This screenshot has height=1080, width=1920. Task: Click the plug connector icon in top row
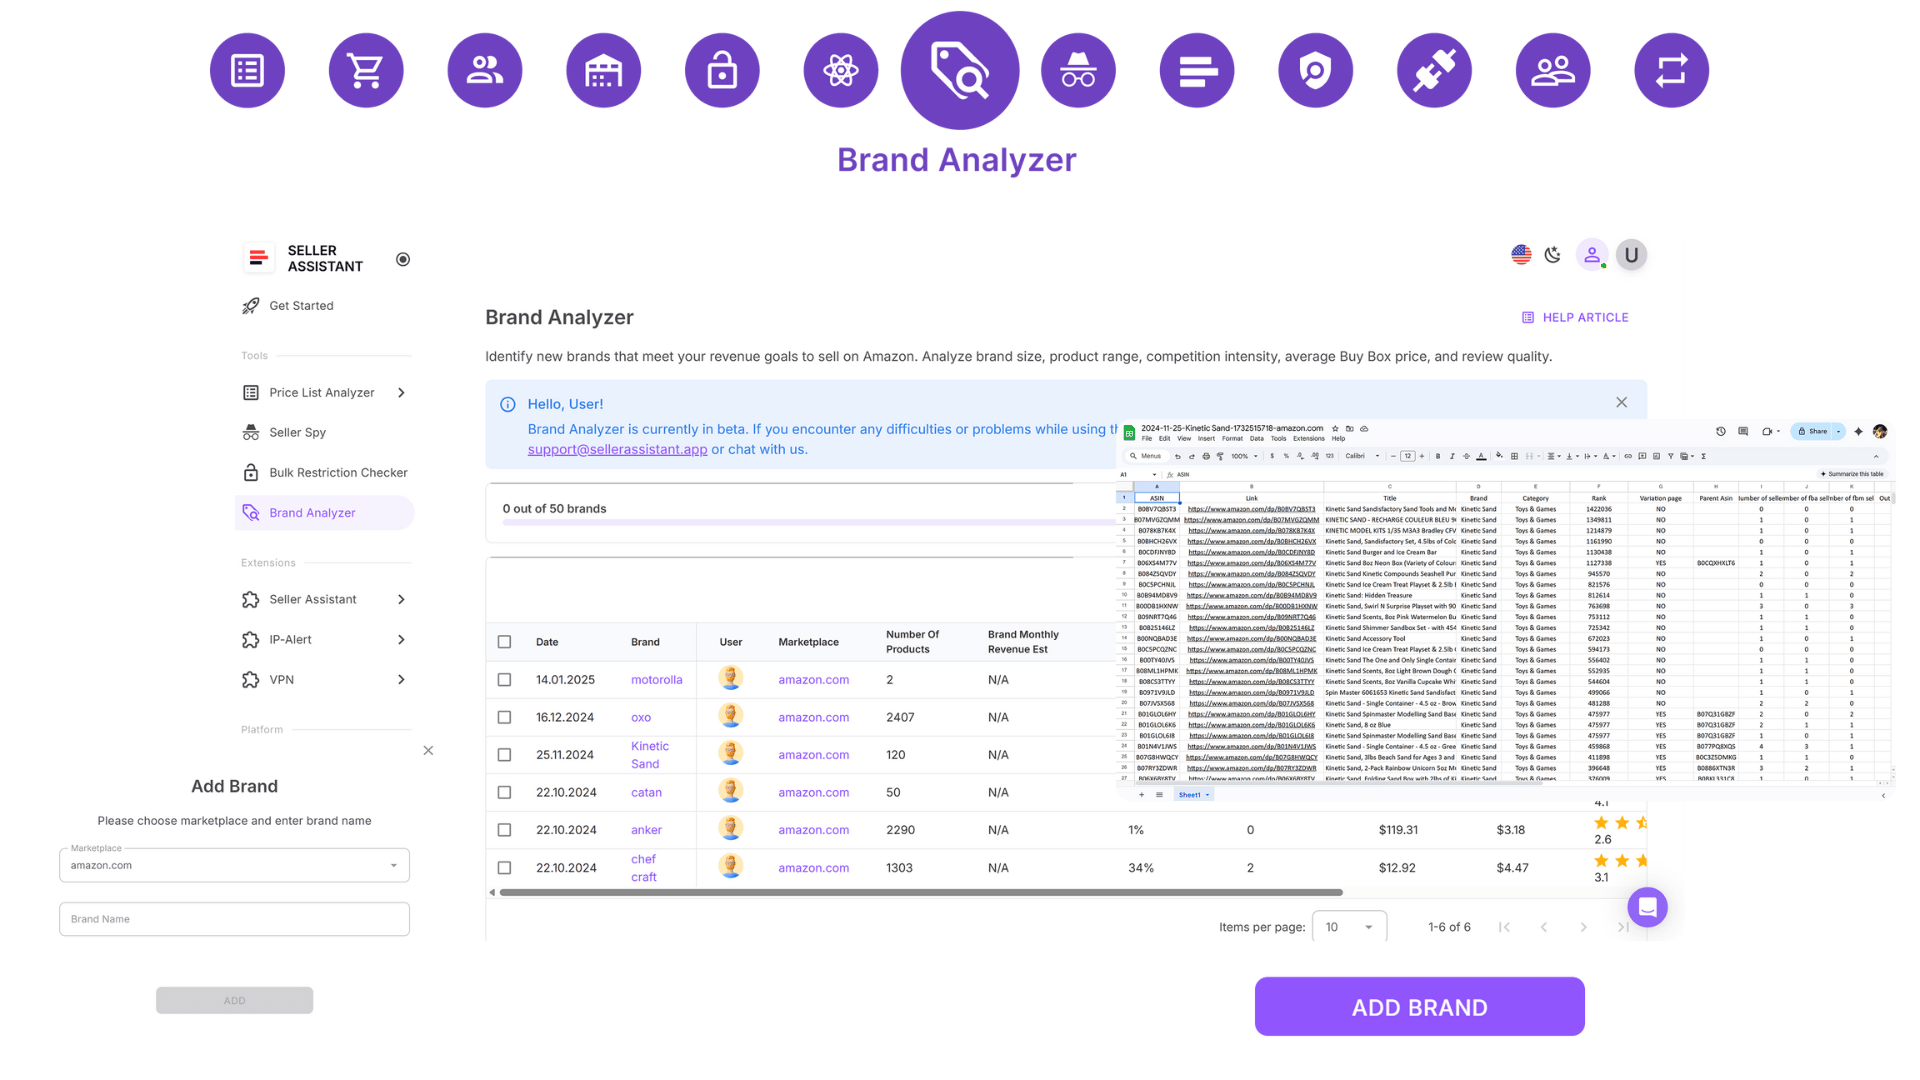[x=1434, y=70]
